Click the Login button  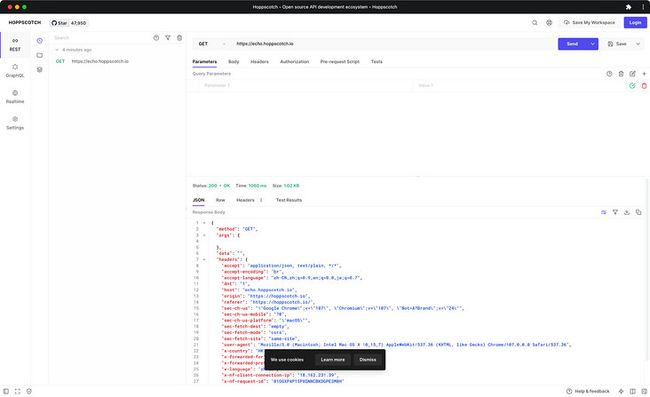(x=635, y=23)
